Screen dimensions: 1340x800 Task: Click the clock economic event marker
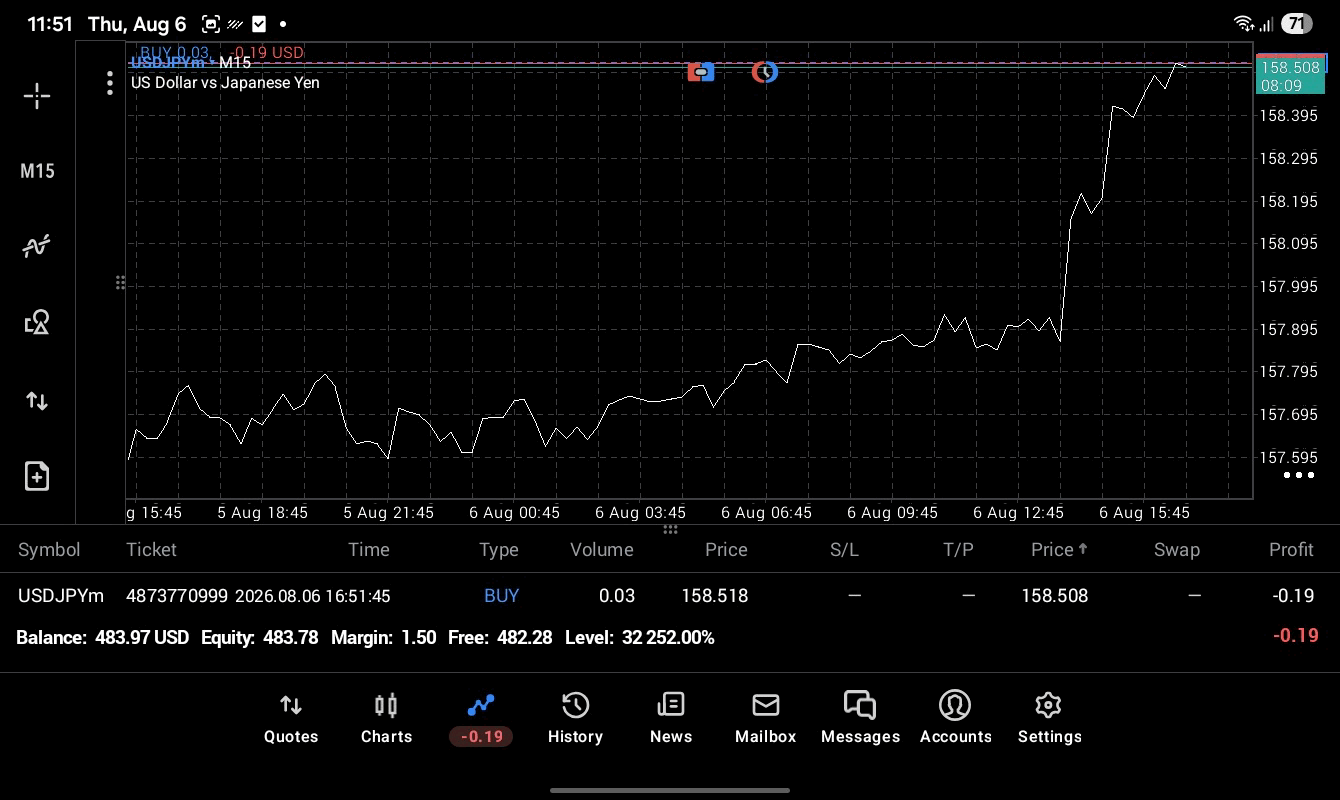[765, 72]
